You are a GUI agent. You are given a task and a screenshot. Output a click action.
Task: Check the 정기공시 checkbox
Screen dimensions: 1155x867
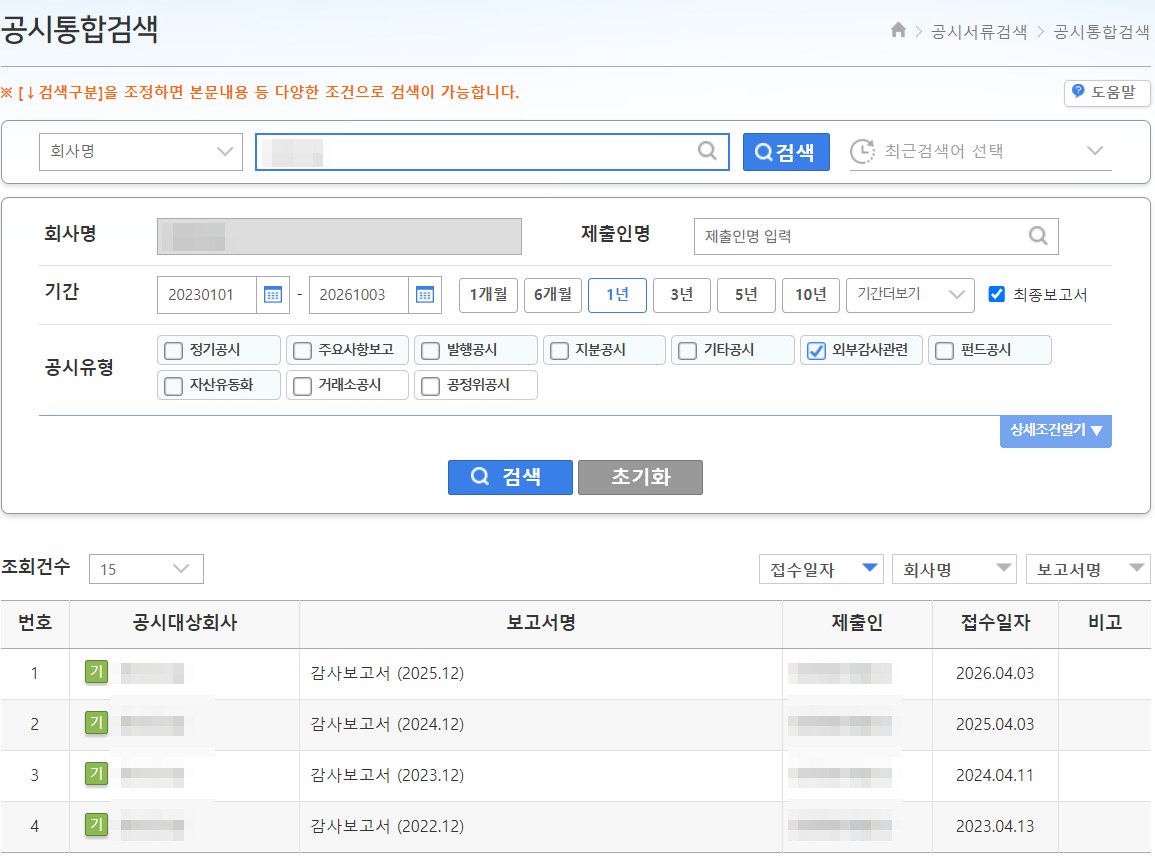pos(174,351)
